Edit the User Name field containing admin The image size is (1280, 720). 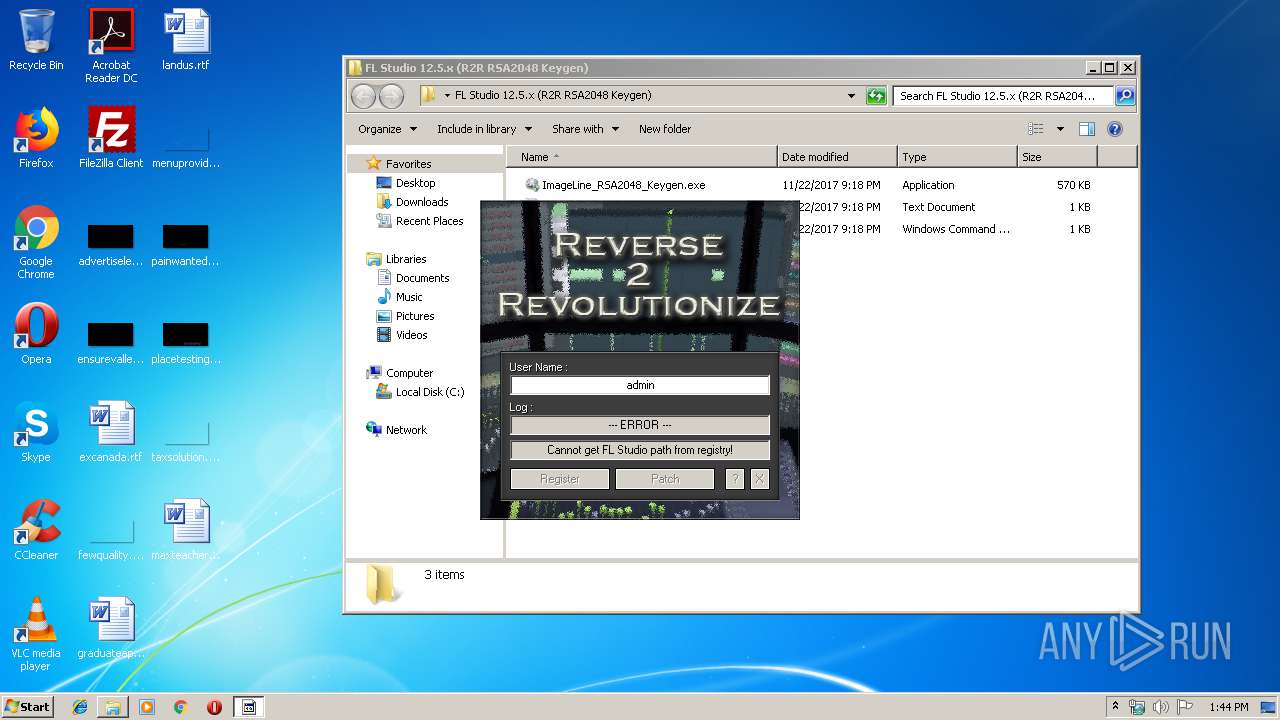tap(640, 385)
